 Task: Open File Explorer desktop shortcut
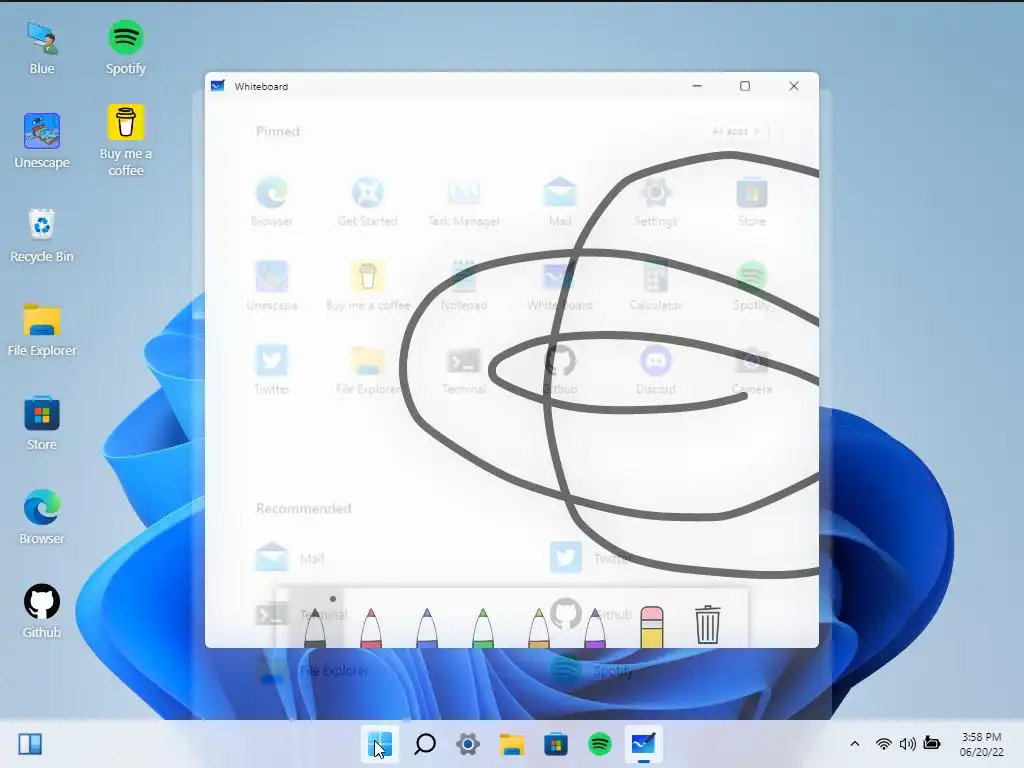point(42,330)
